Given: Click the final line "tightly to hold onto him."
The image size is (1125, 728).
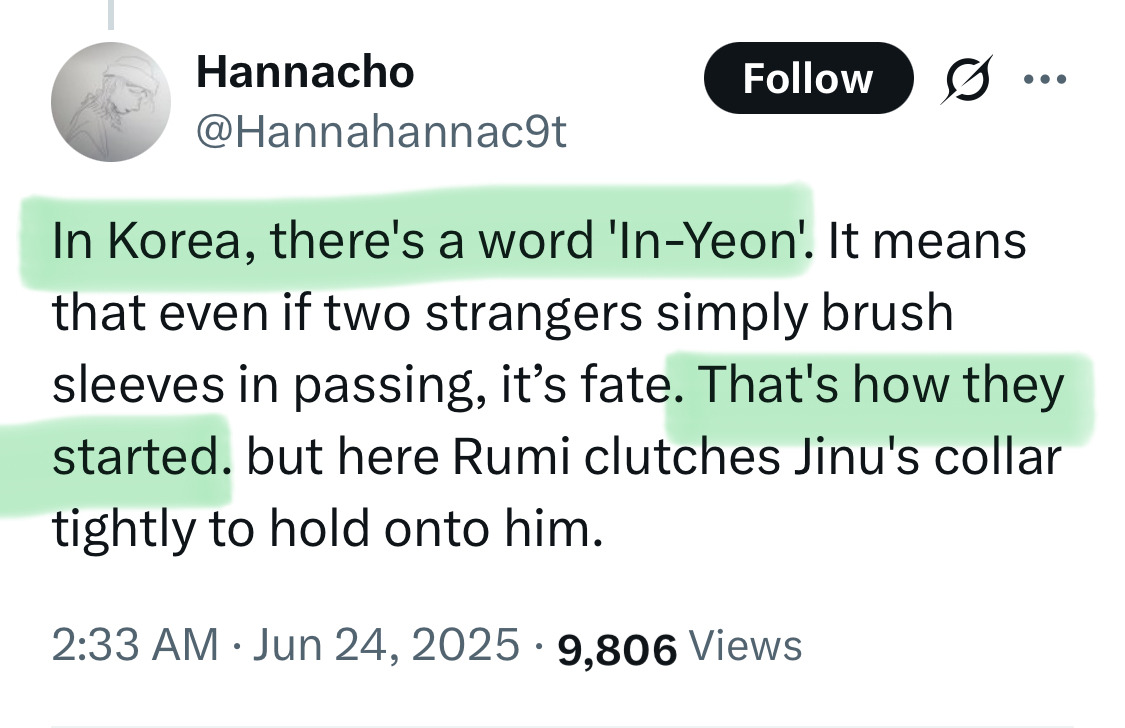Looking at the screenshot, I should (x=328, y=530).
